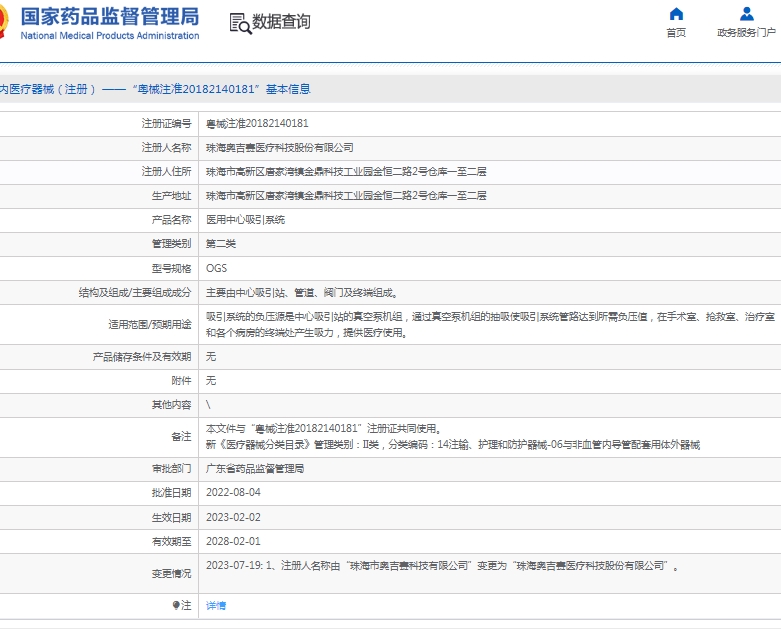The image size is (781, 629).
Task: Select the page title containing 粤械注准20182140181 基本信息
Action: point(155,89)
